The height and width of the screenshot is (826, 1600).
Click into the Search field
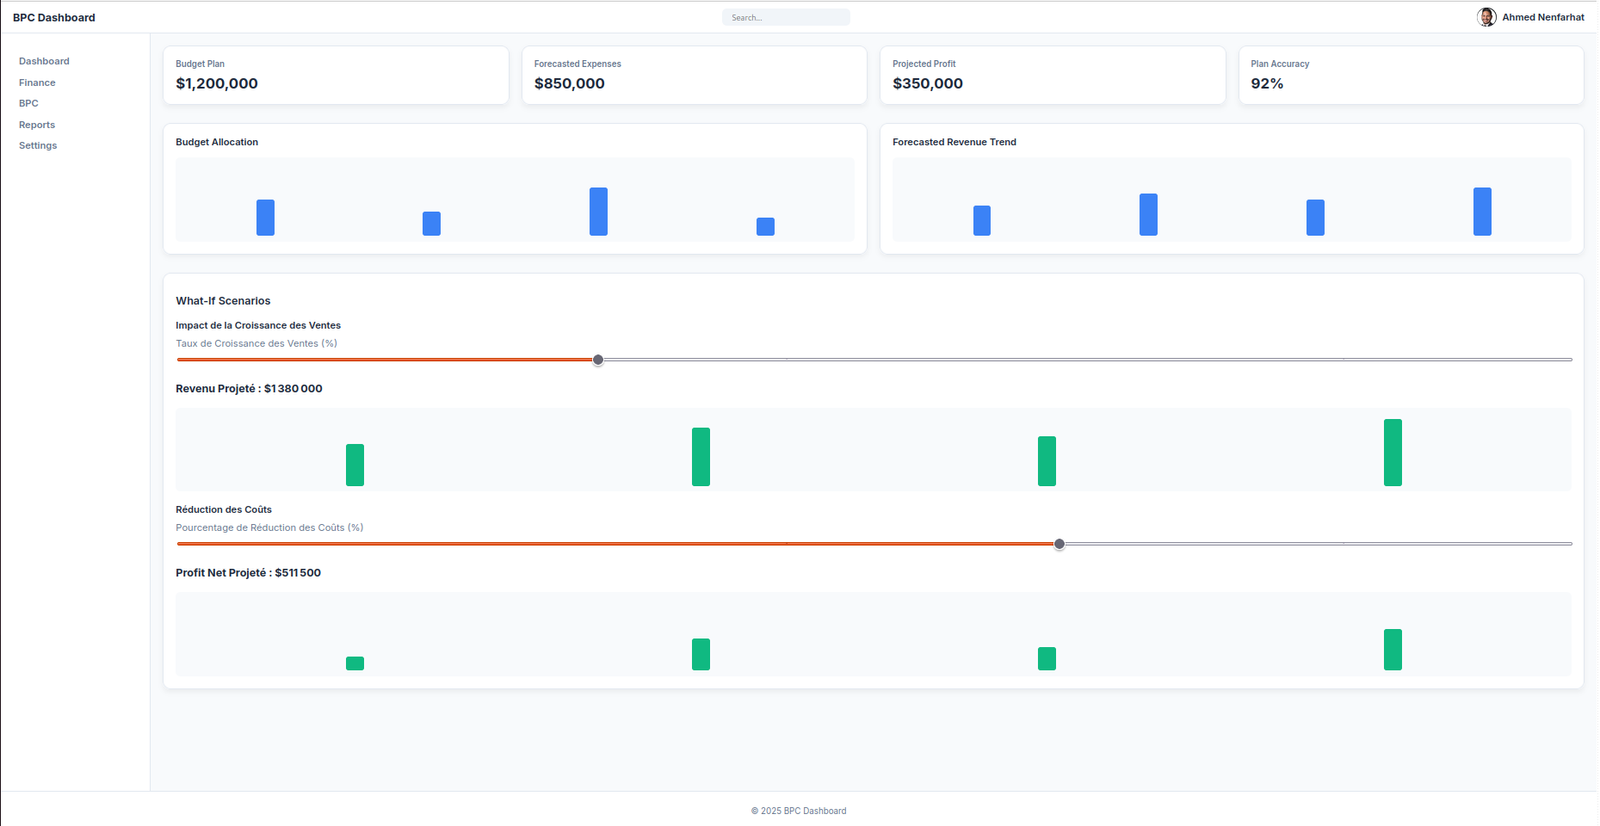tap(786, 17)
